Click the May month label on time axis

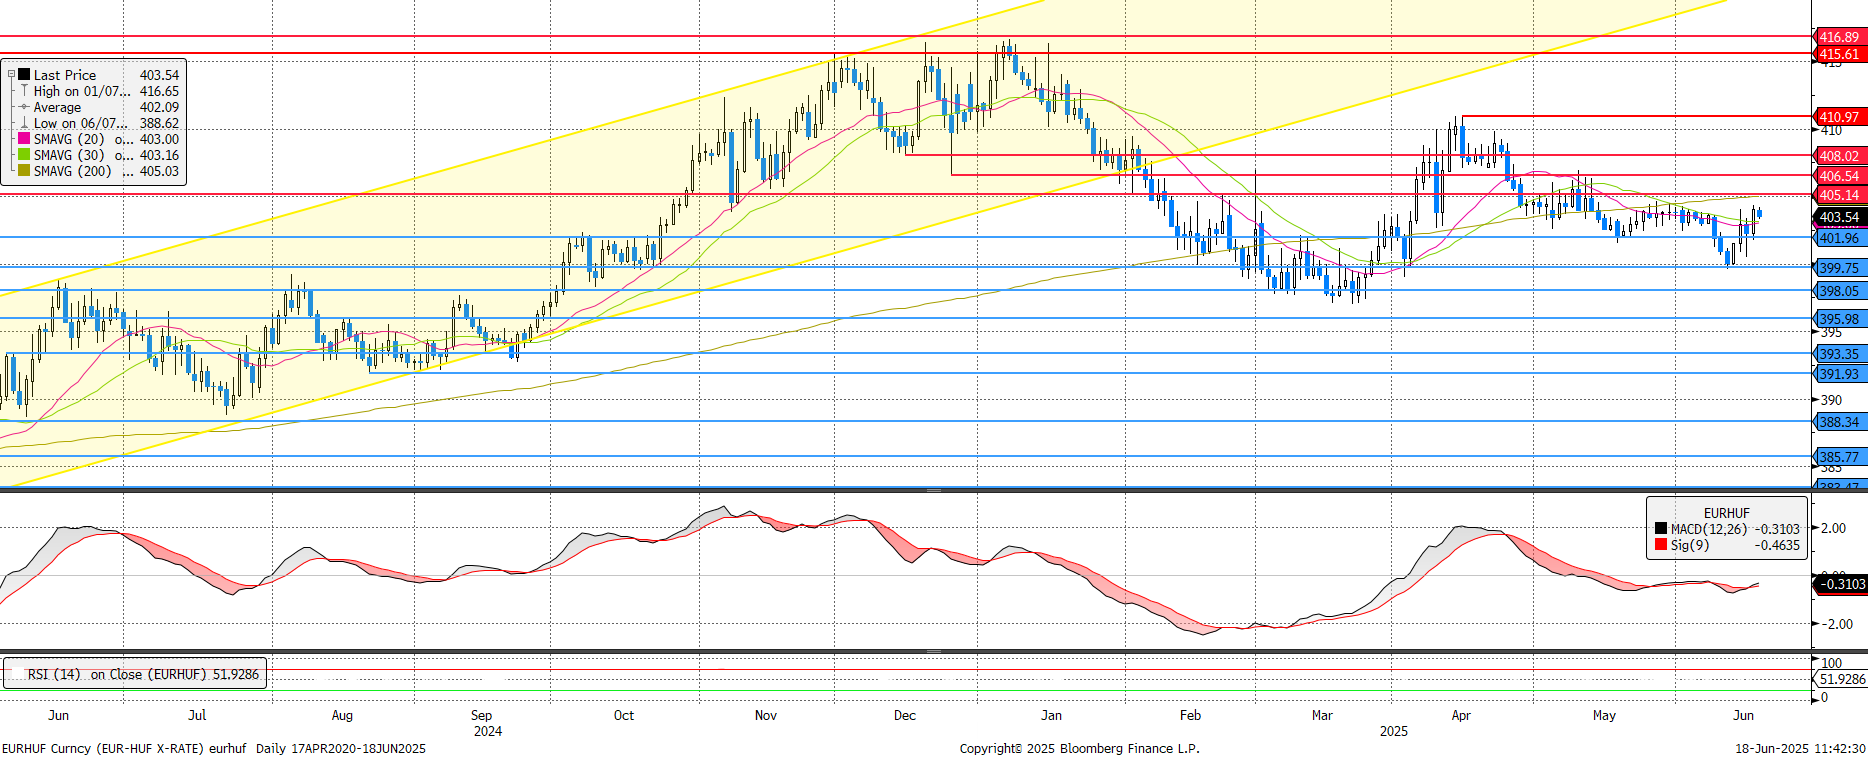(x=1604, y=715)
